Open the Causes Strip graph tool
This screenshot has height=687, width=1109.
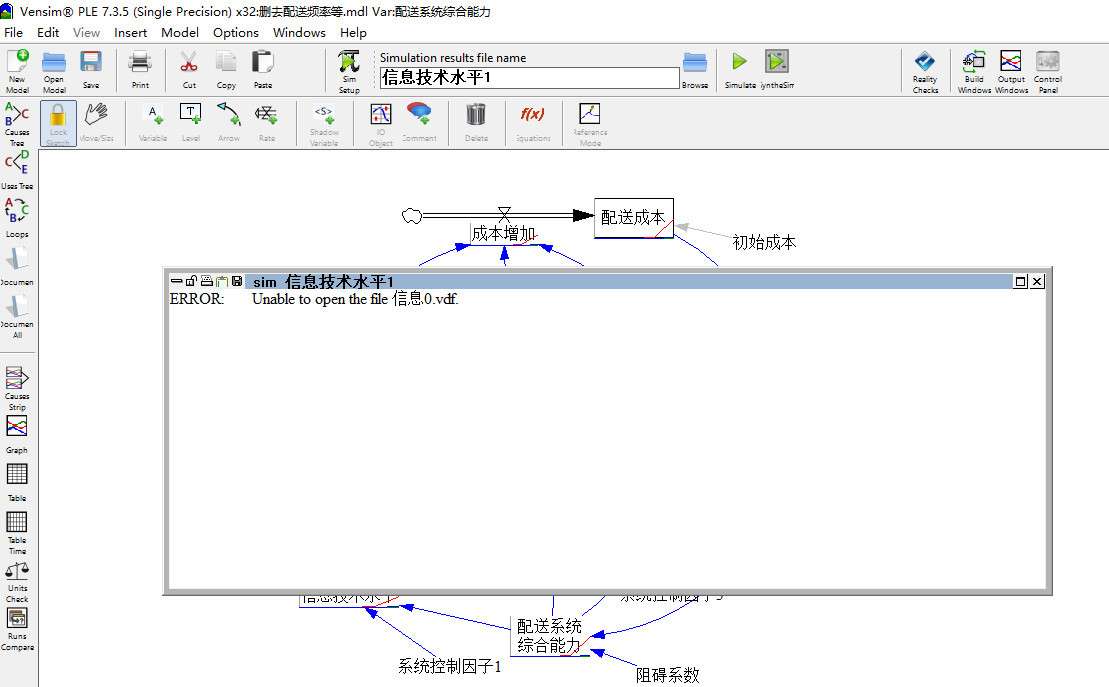[17, 388]
